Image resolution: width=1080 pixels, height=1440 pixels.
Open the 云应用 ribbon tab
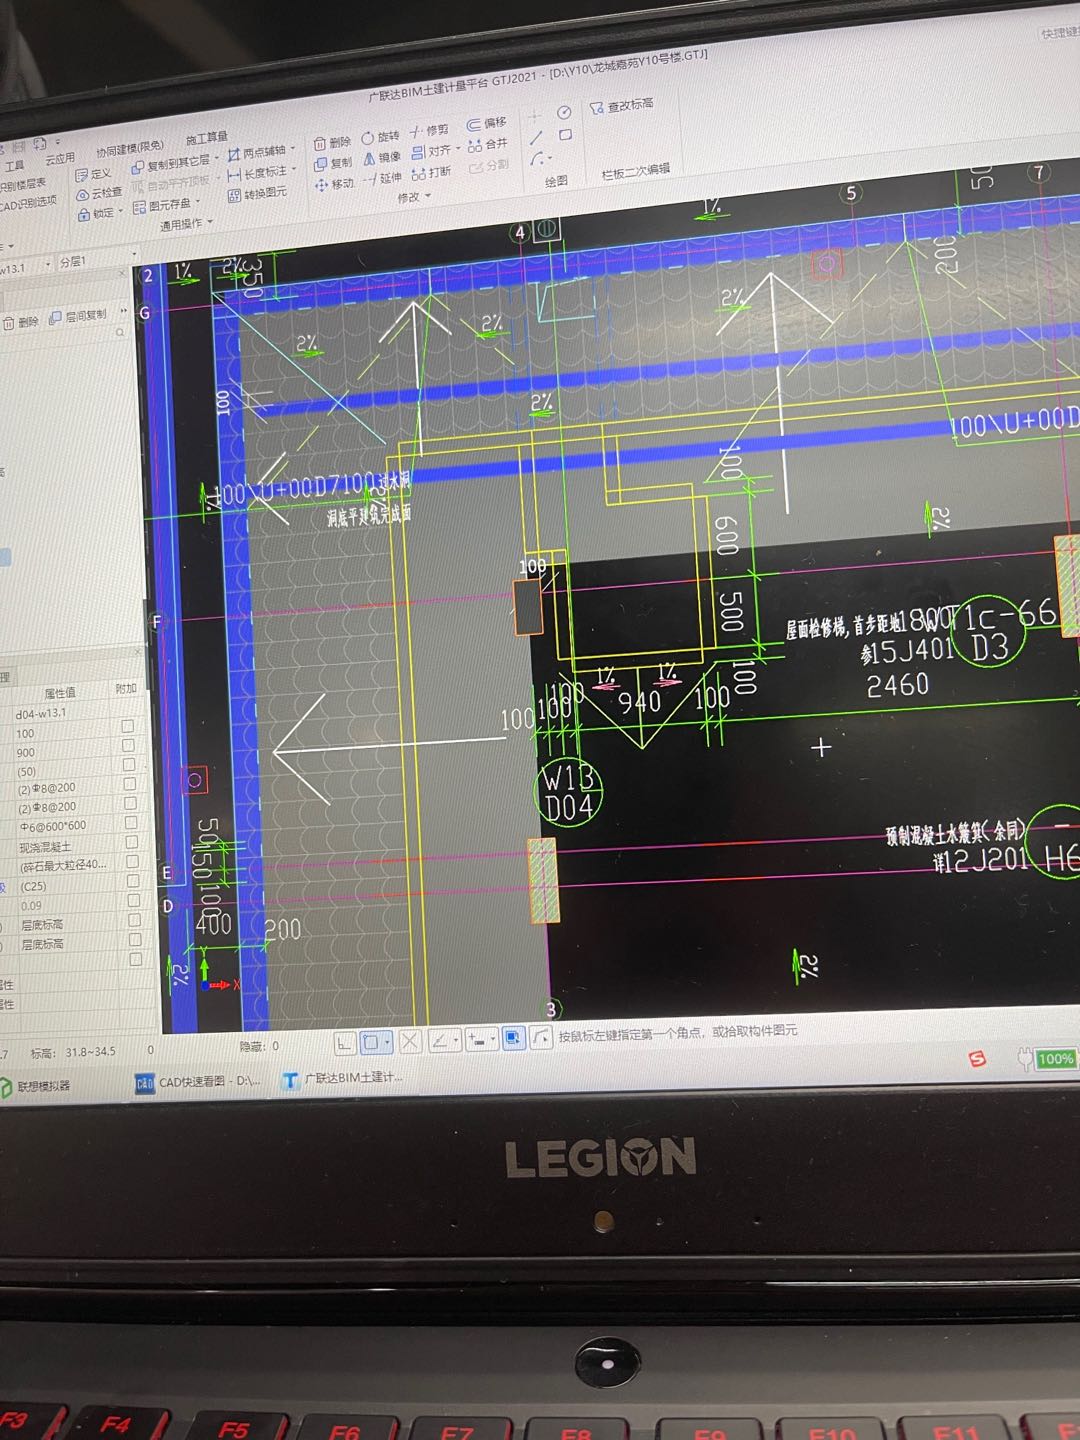pyautogui.click(x=59, y=159)
